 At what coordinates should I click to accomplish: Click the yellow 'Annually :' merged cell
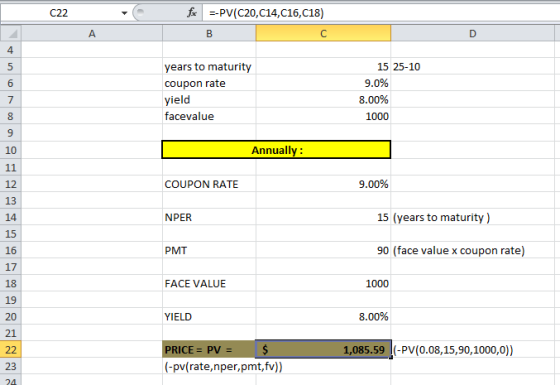tap(276, 150)
